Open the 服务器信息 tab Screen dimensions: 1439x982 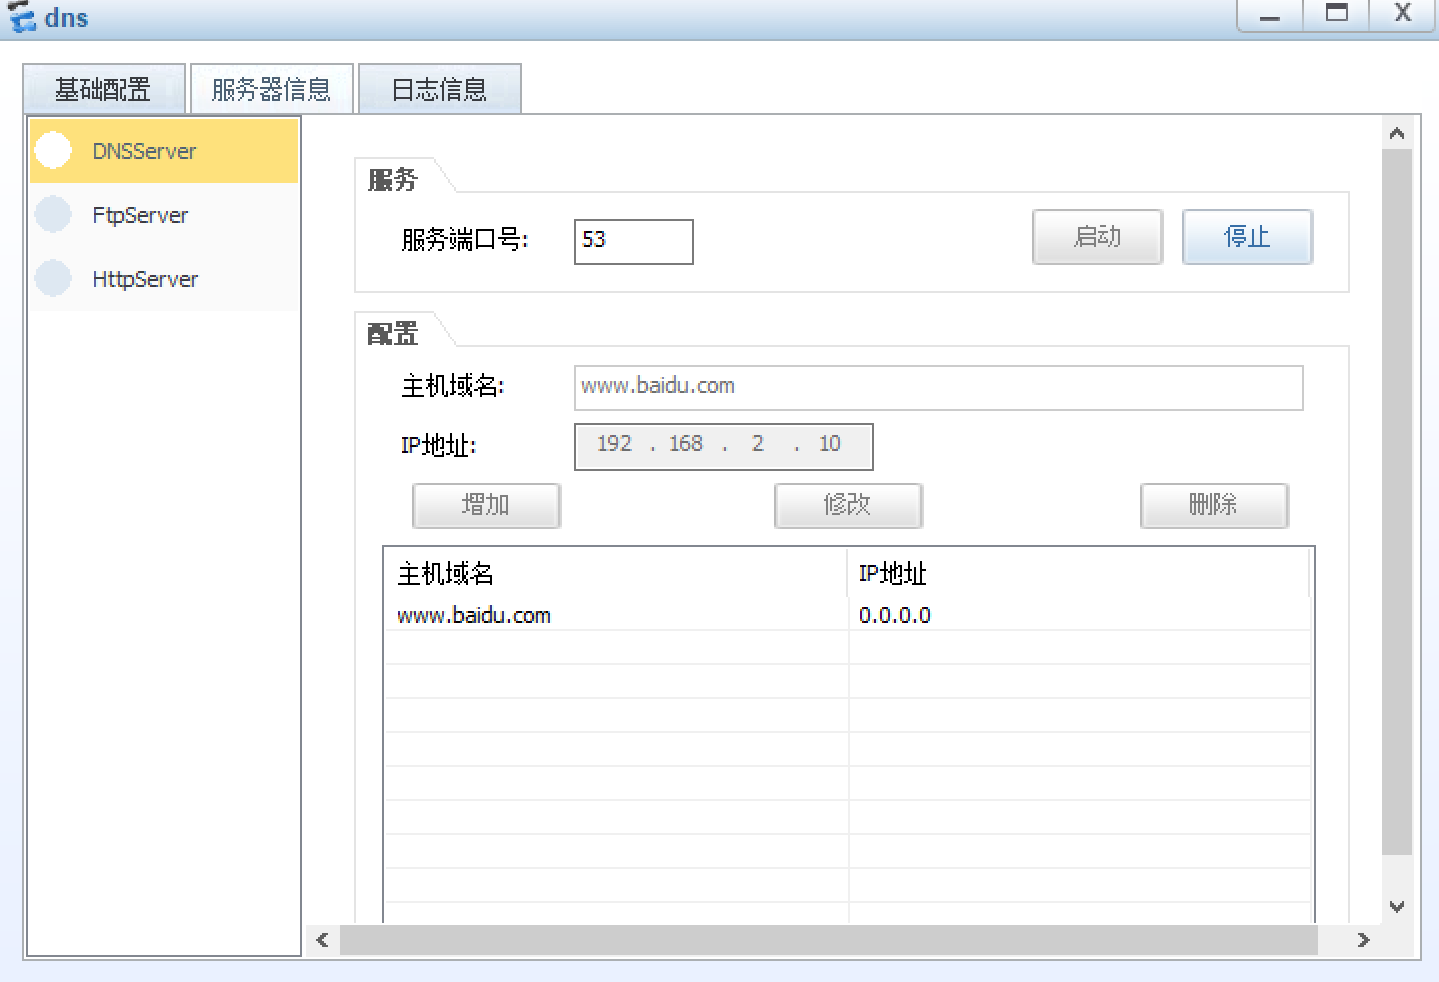pyautogui.click(x=271, y=89)
